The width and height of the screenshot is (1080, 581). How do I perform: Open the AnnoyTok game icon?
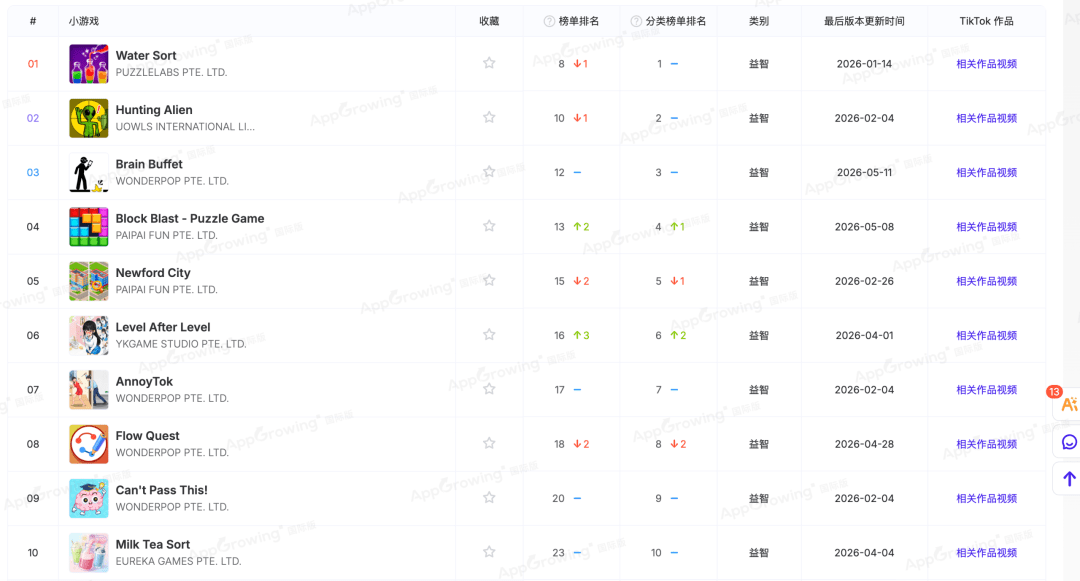click(x=89, y=390)
